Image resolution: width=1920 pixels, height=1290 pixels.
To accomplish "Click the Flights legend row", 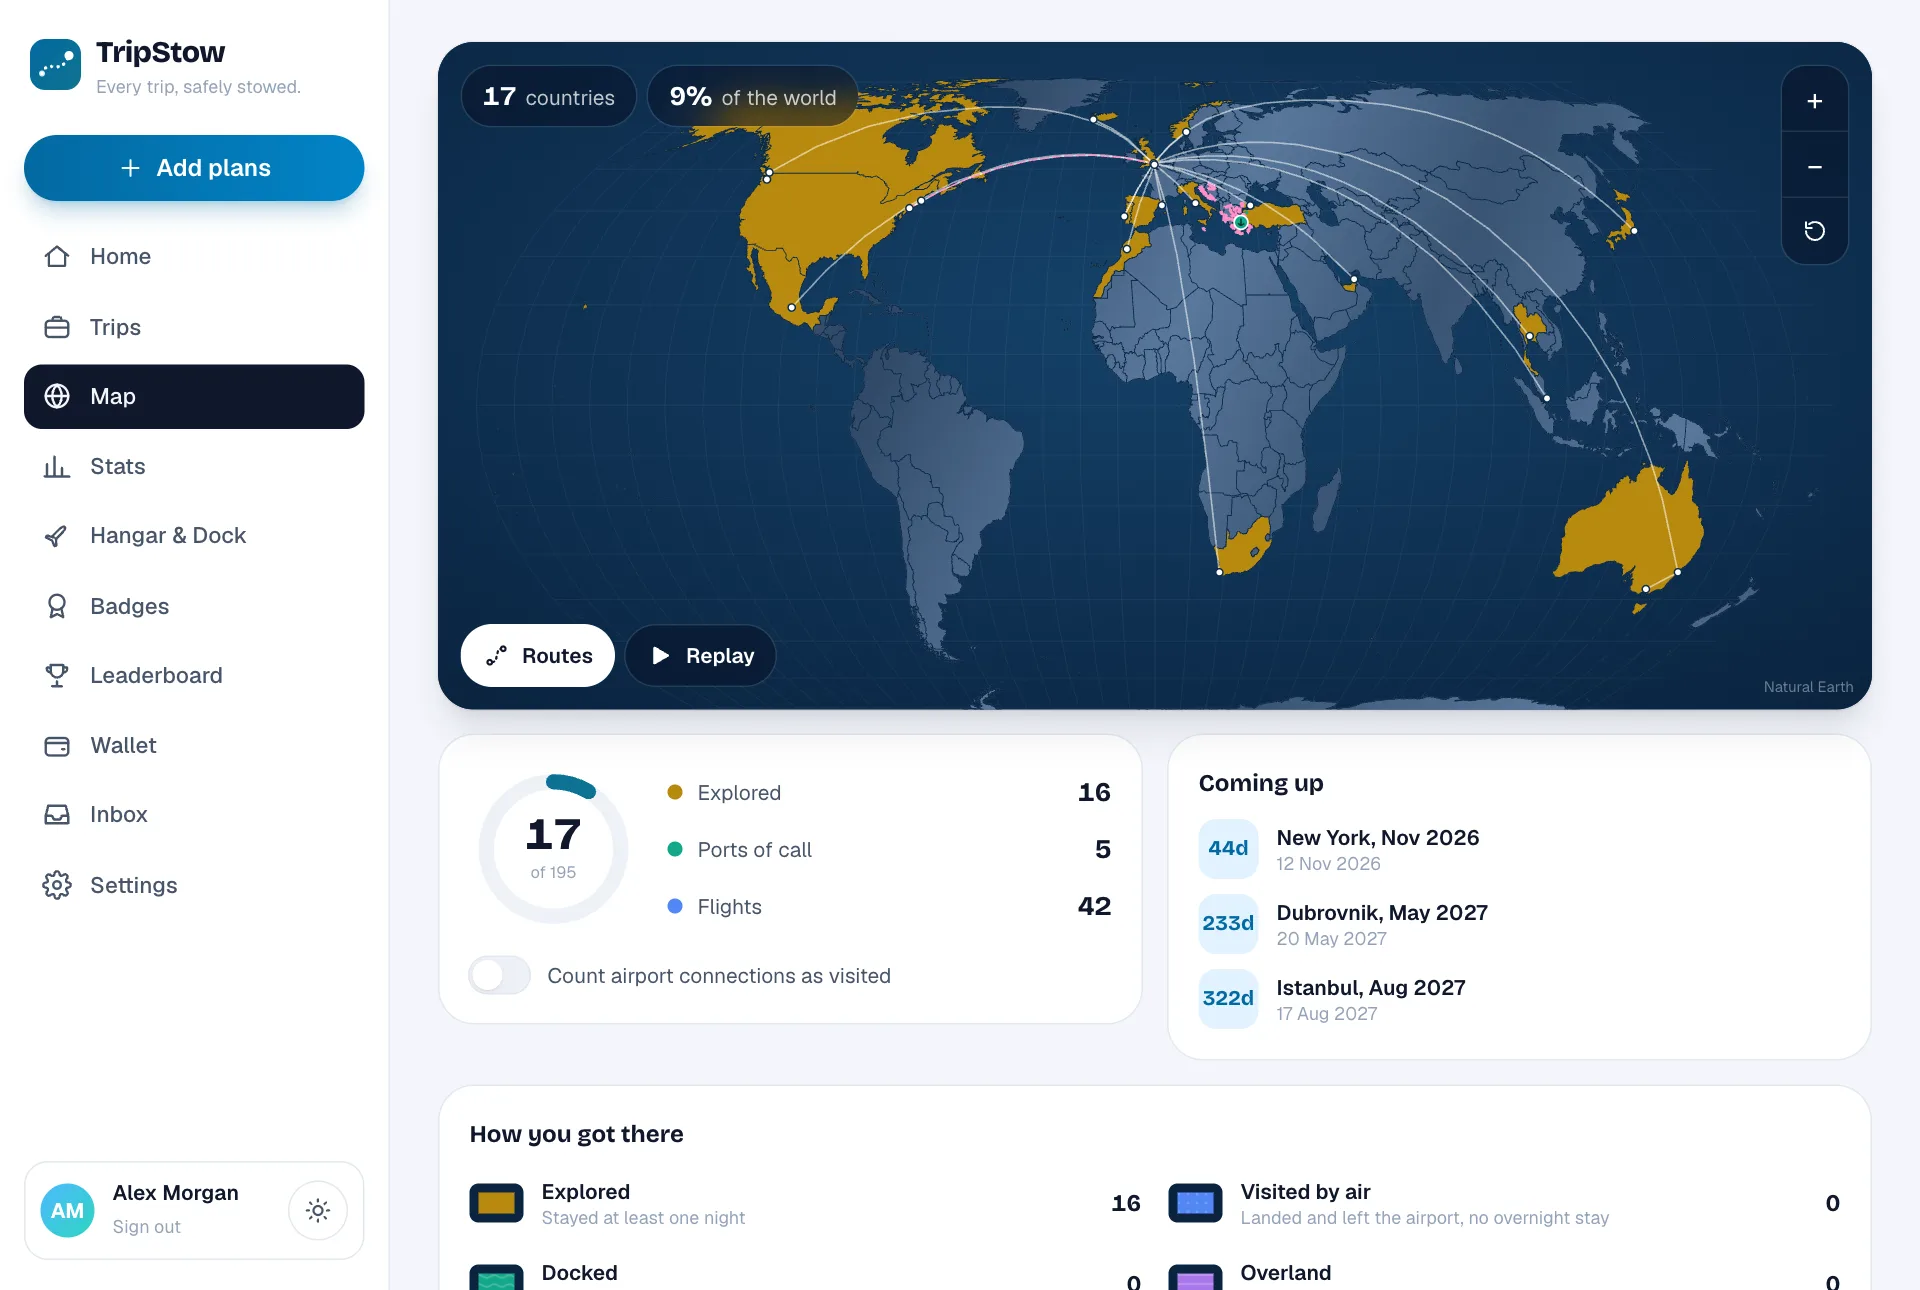I will pyautogui.click(x=889, y=907).
